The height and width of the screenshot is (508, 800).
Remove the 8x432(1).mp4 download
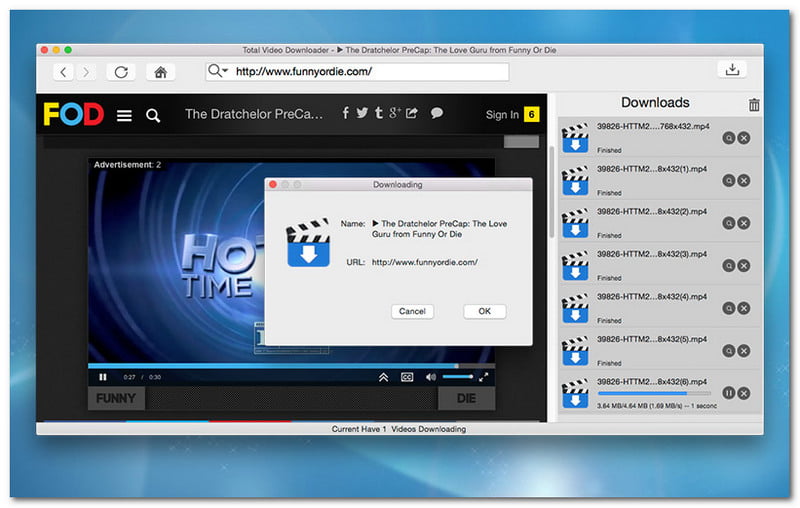click(x=744, y=181)
